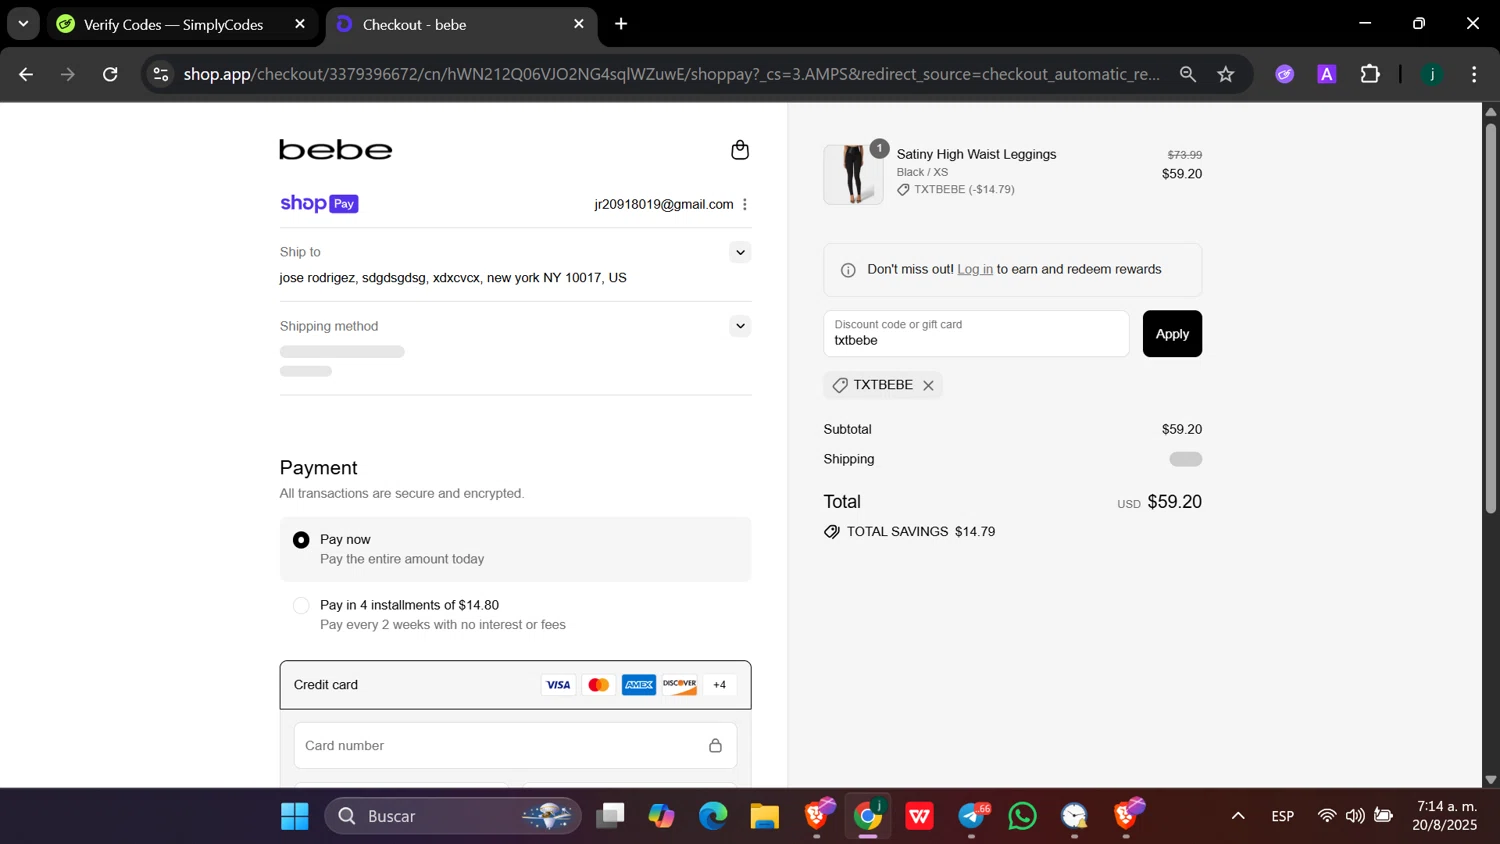Click the bebe logo

336,150
